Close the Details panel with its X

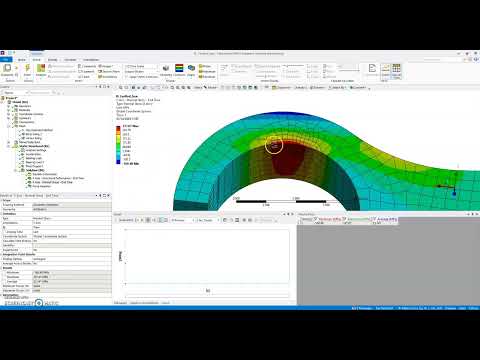(x=109, y=195)
